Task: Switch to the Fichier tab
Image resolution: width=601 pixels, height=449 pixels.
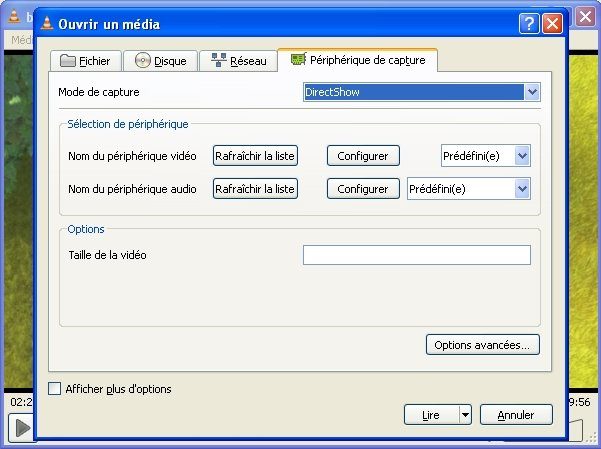Action: pos(86,61)
